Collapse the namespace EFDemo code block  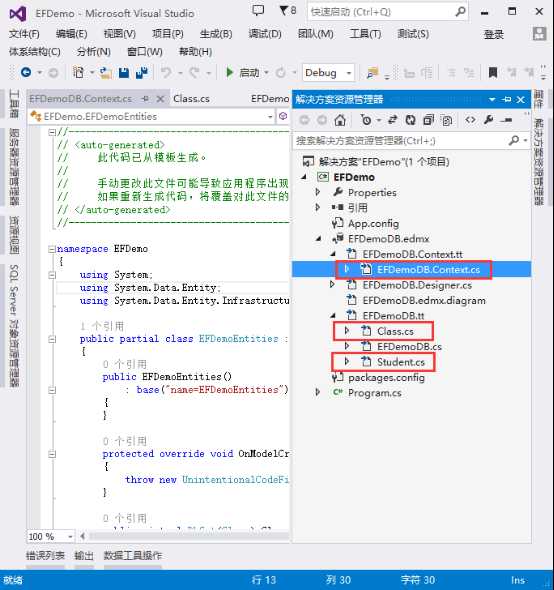tap(52, 249)
